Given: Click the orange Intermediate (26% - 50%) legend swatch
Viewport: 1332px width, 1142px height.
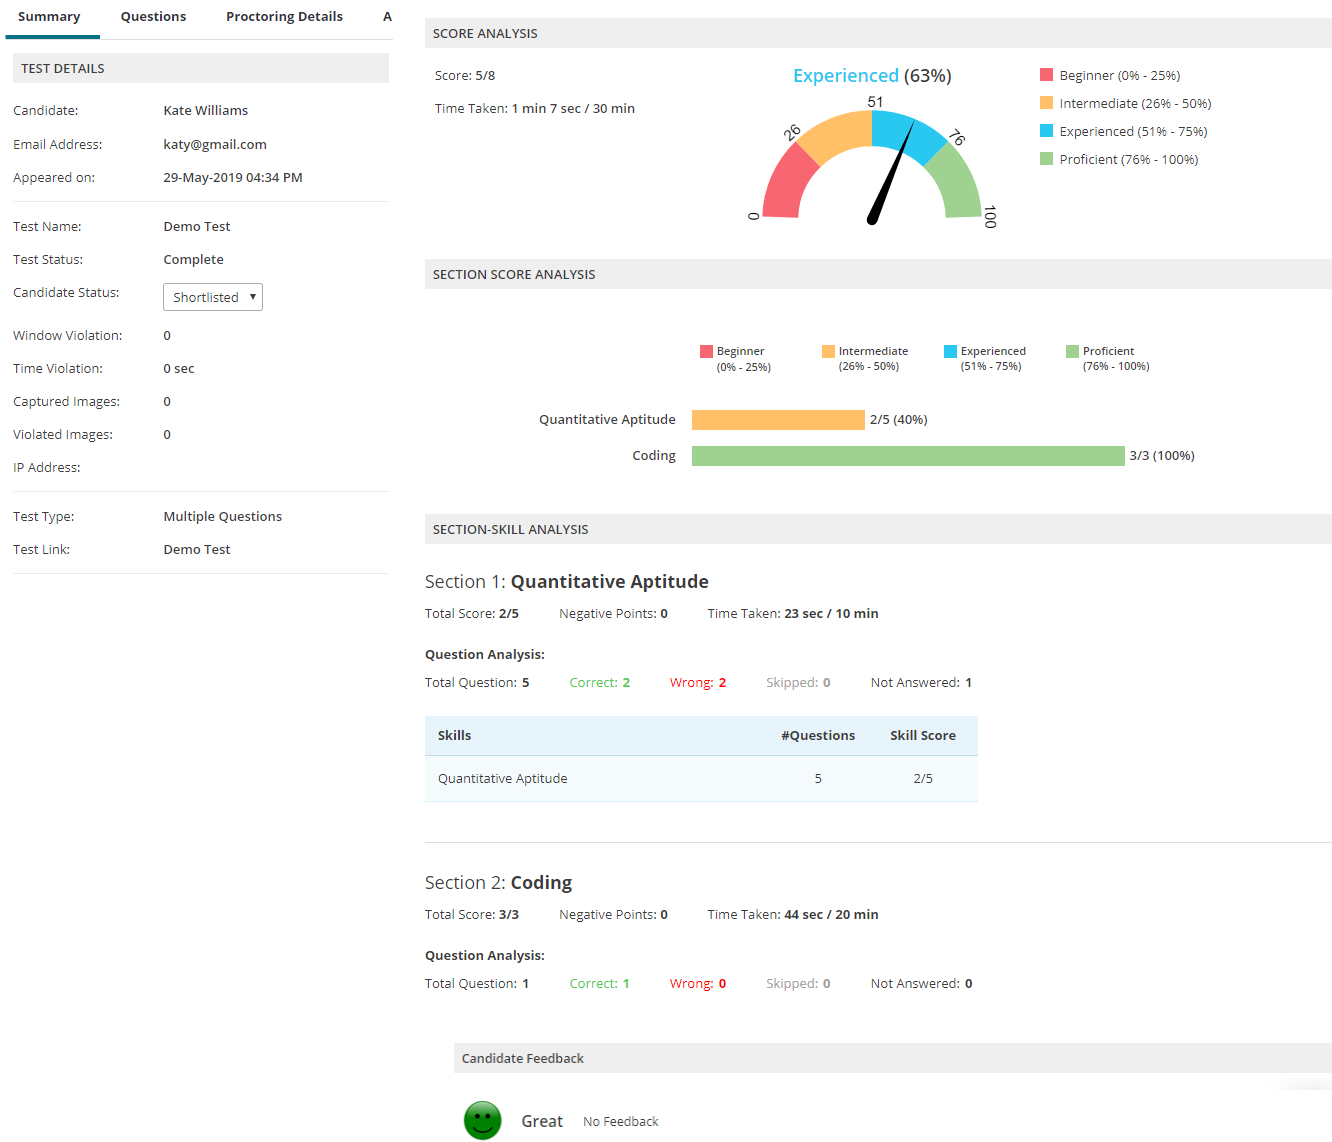Looking at the screenshot, I should click(x=1046, y=103).
